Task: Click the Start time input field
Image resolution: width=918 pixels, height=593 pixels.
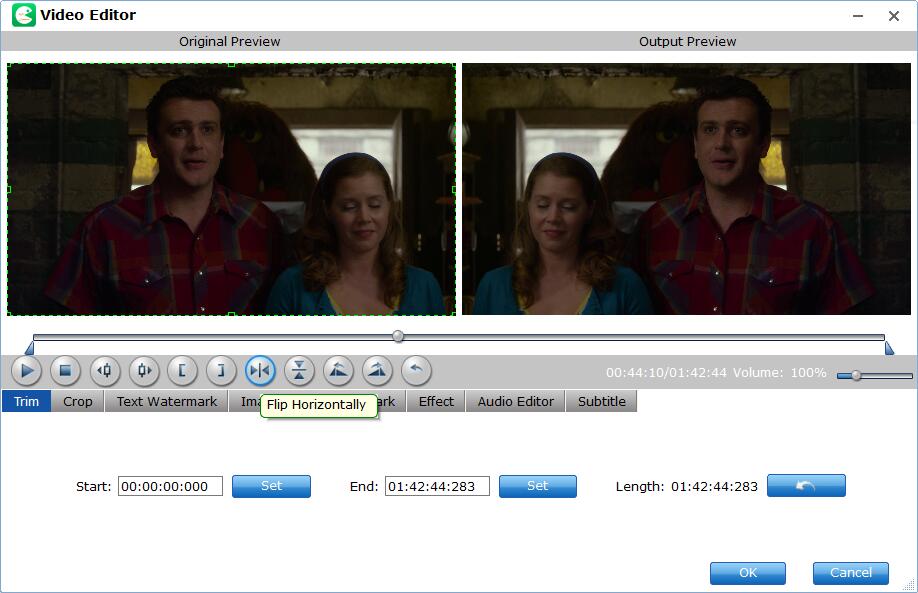Action: point(170,486)
